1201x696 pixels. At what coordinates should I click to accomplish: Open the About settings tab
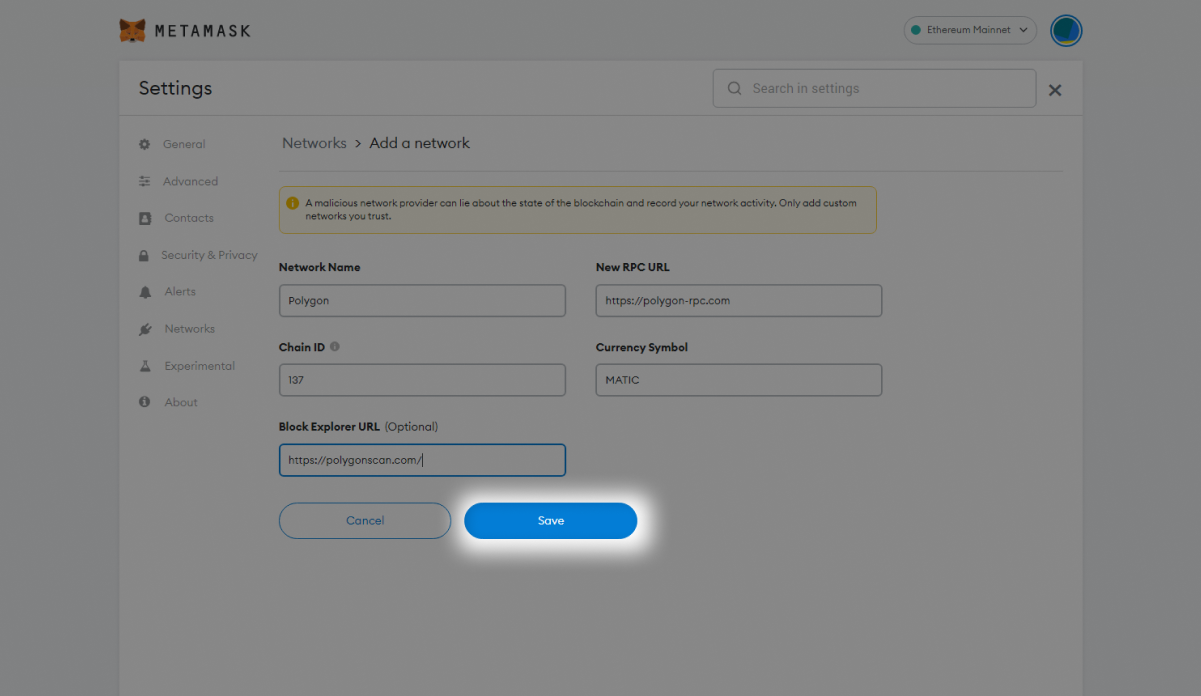[181, 402]
